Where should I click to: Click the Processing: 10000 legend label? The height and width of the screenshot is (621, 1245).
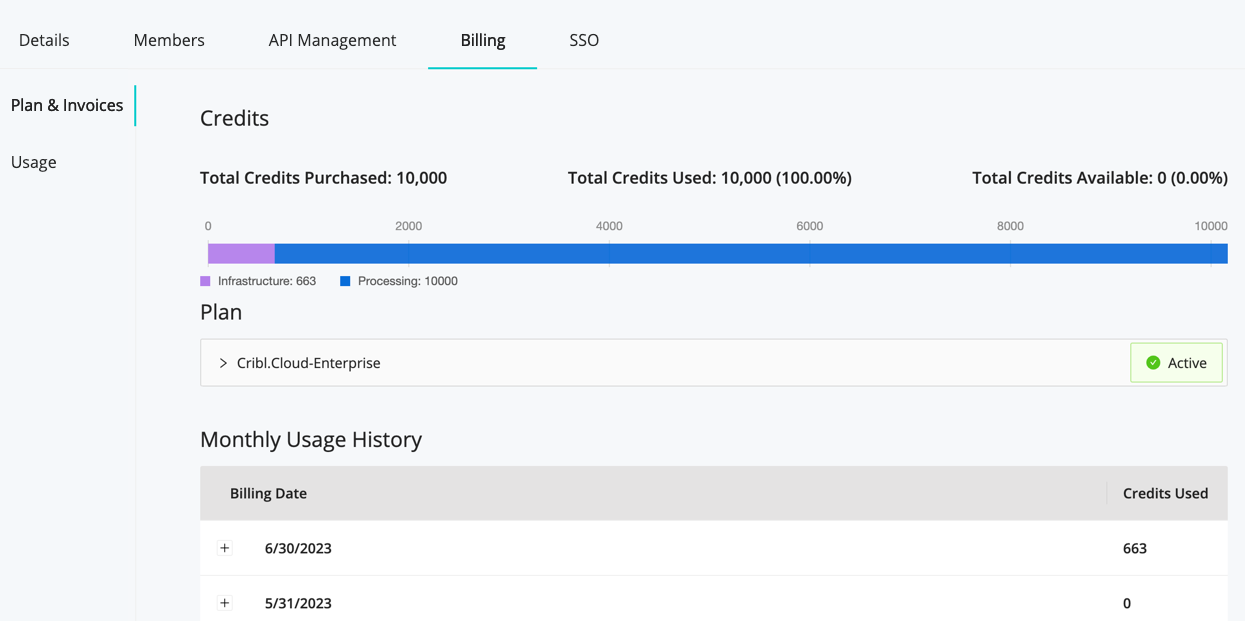[x=408, y=282]
